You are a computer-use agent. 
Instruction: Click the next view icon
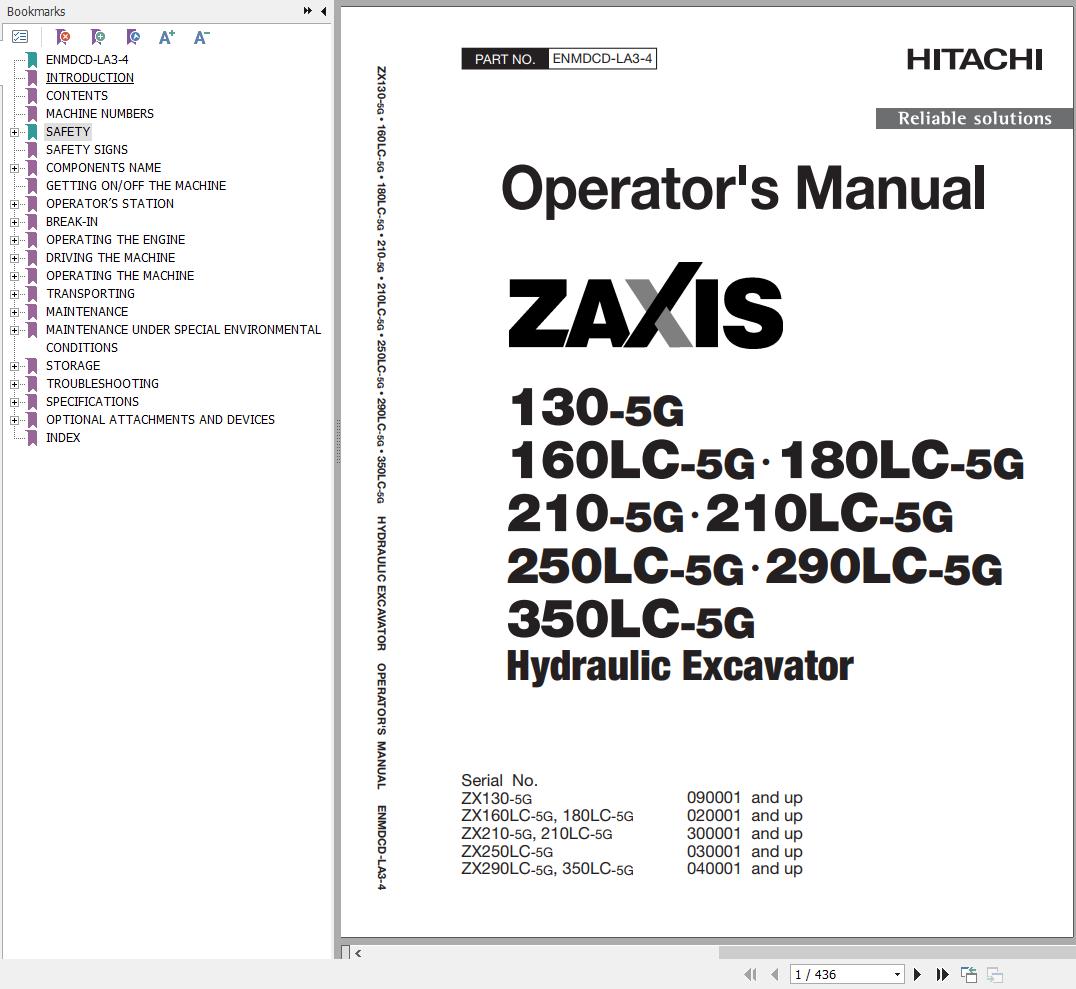(x=995, y=974)
